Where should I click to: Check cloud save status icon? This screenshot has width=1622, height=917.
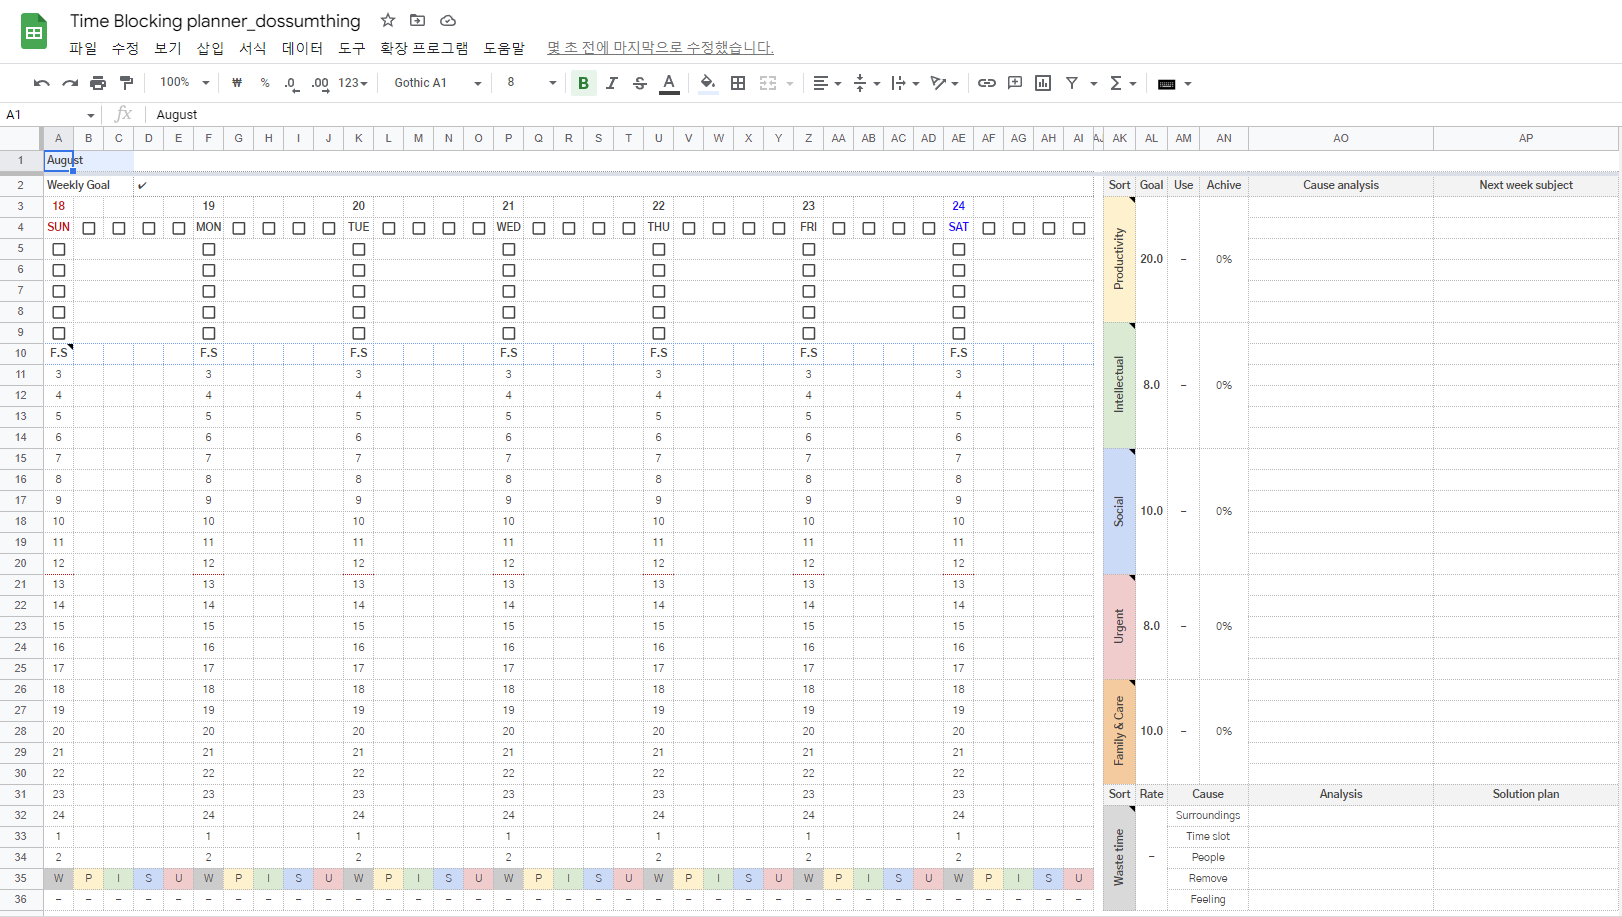coord(448,20)
